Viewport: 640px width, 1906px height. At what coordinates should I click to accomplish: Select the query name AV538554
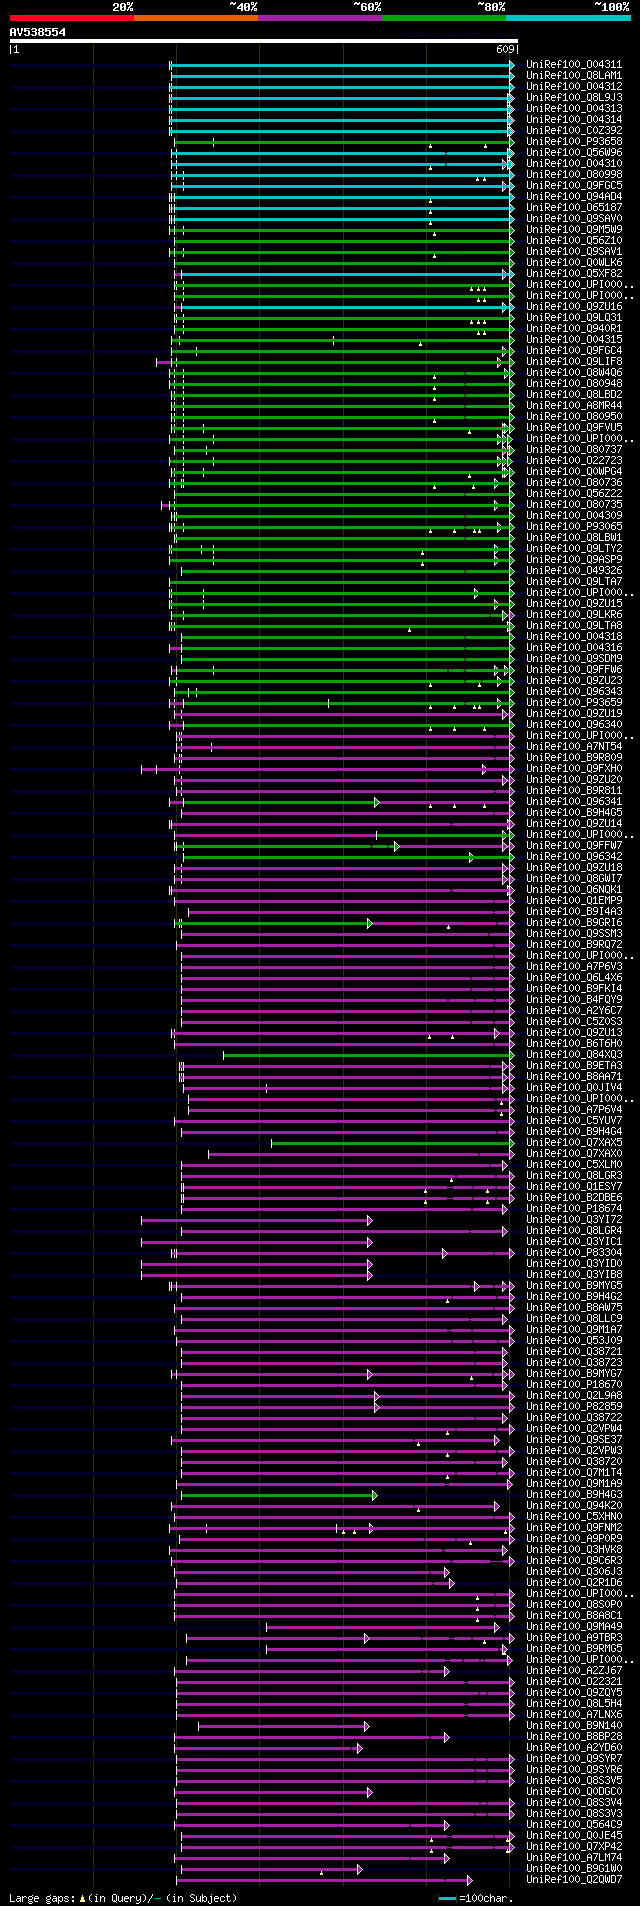tap(38, 32)
